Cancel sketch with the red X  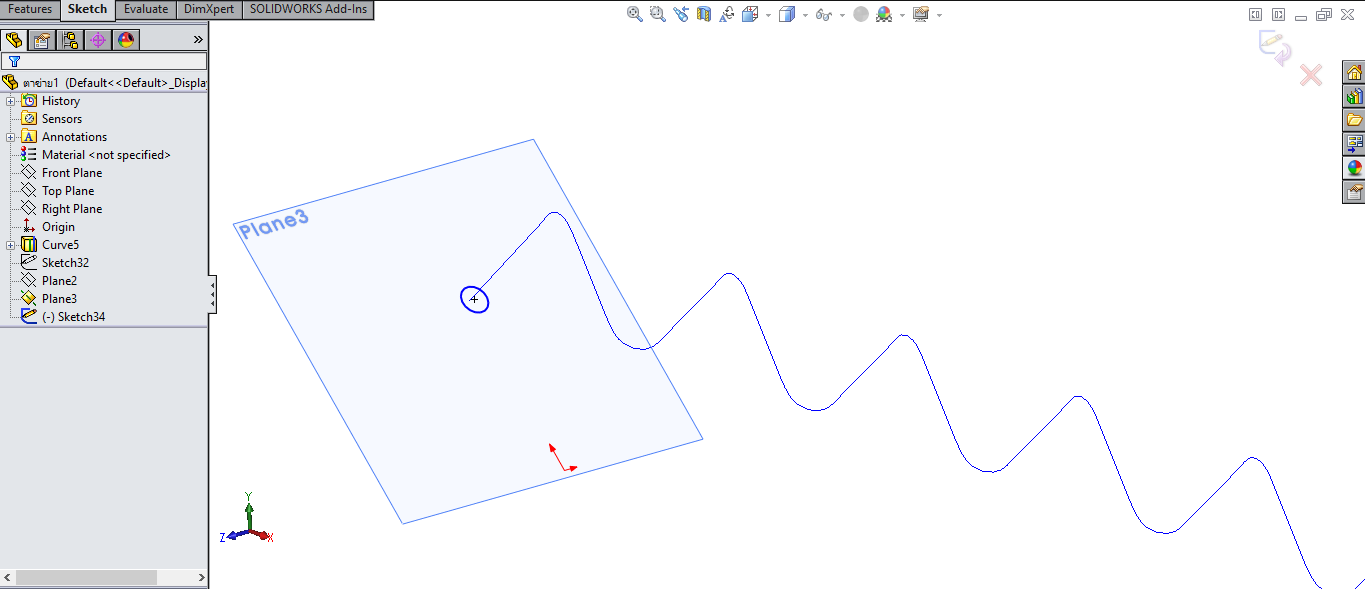pos(1310,75)
